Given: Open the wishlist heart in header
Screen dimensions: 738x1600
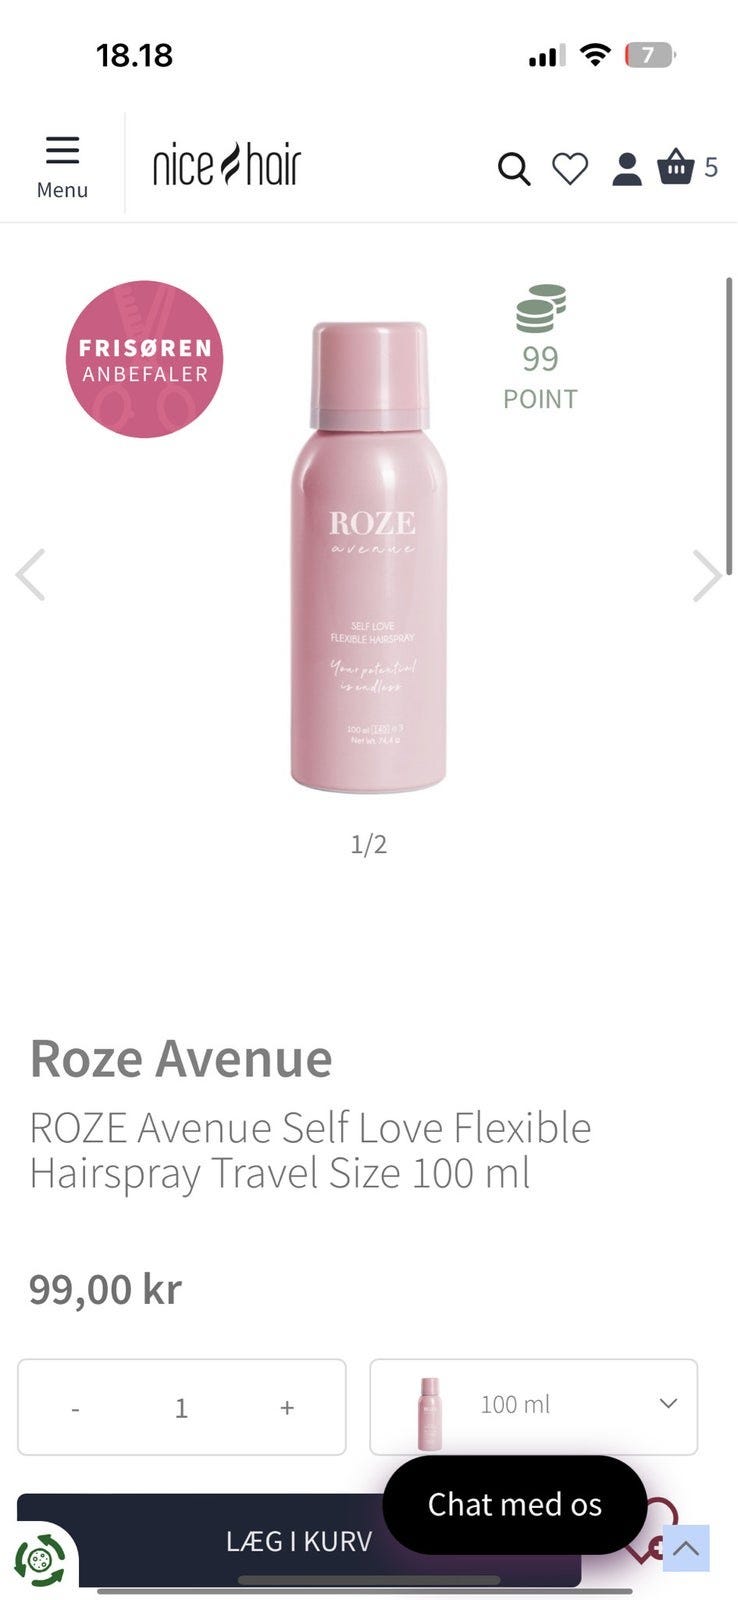Looking at the screenshot, I should pos(570,168).
